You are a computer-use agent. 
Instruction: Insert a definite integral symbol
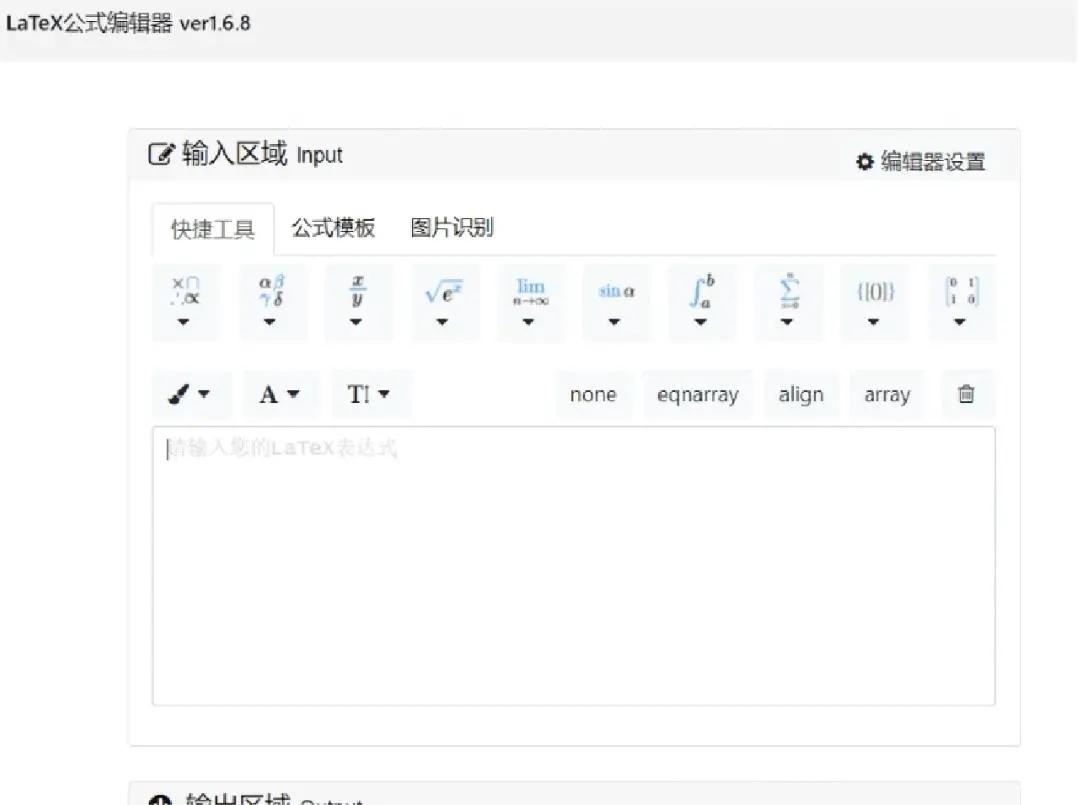[x=703, y=290]
